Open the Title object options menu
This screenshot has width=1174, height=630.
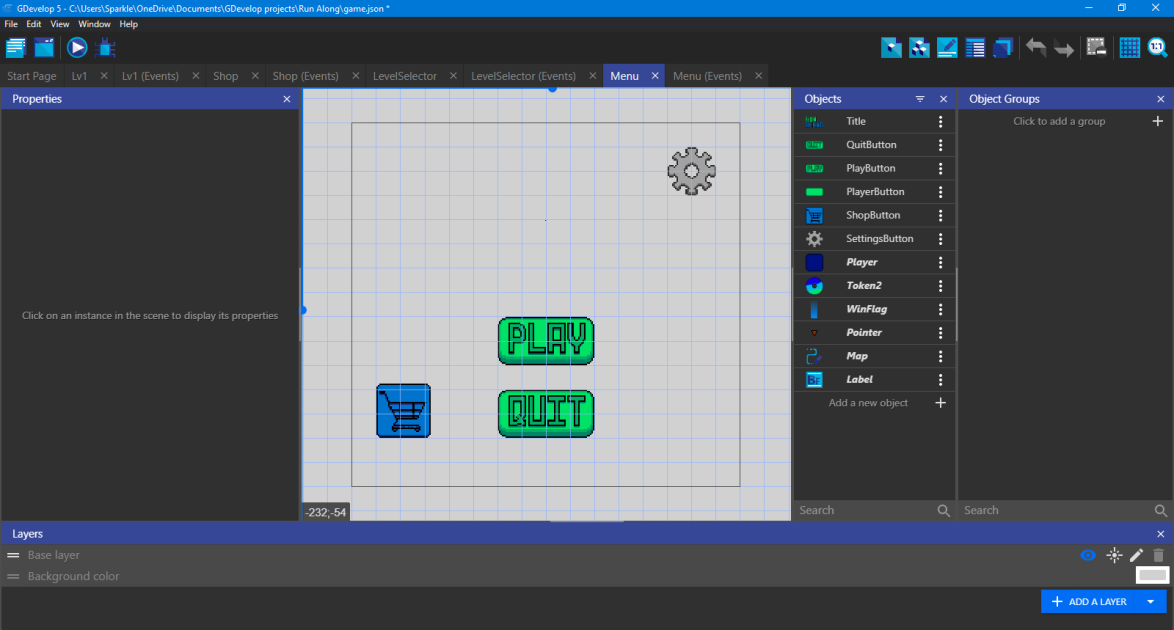[940, 121]
